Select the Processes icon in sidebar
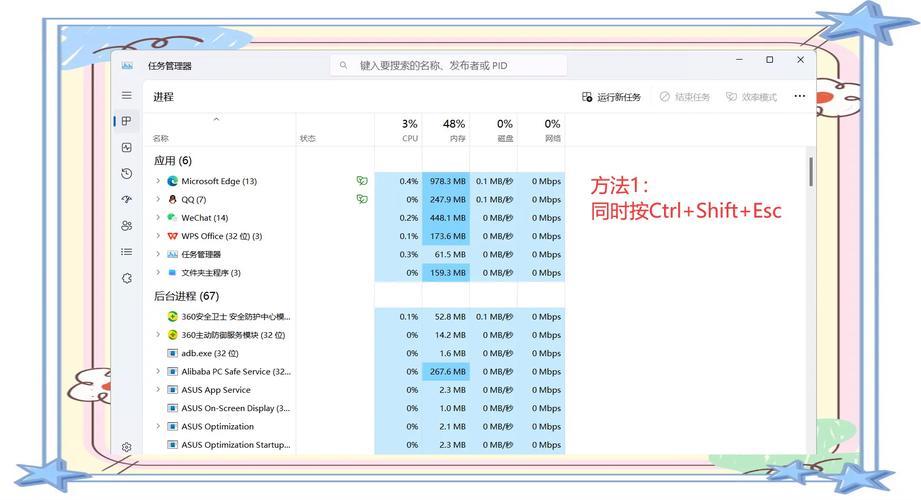 (127, 122)
